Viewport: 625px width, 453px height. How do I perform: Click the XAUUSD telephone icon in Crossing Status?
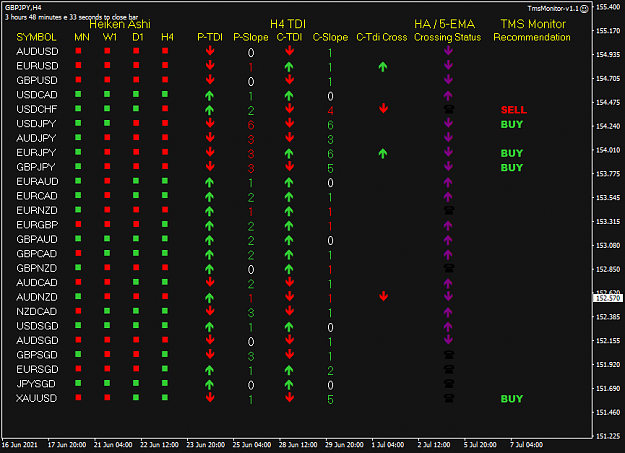[448, 398]
